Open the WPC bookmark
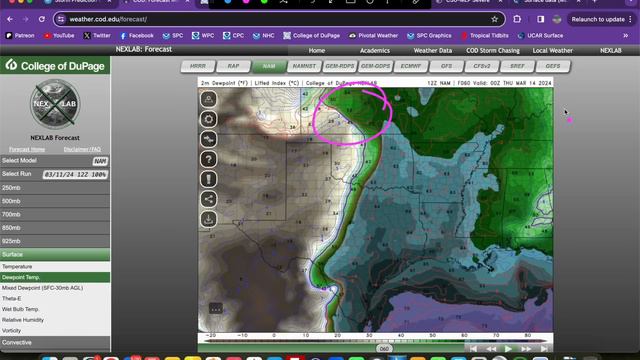Screen dimensions: 640x360 tap(203, 36)
